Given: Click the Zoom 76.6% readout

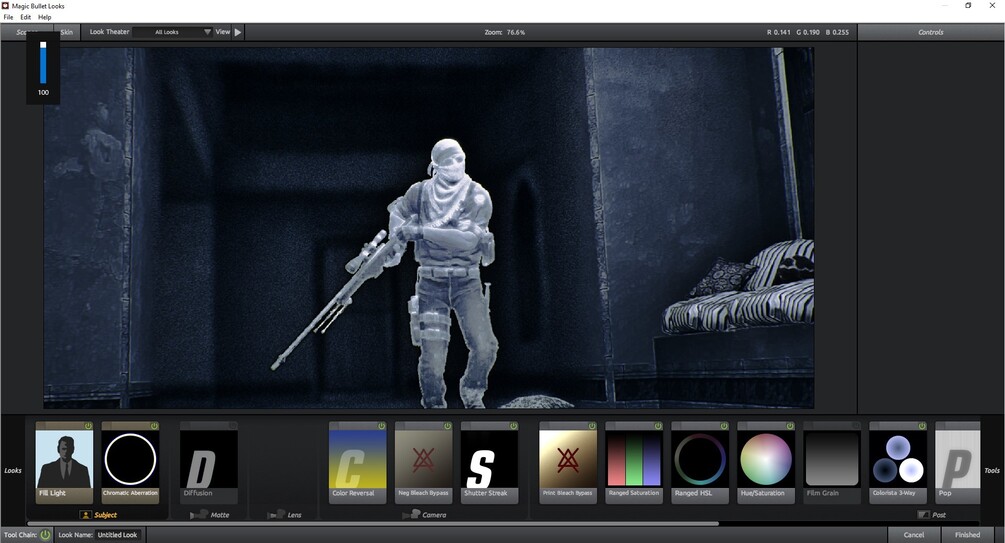Looking at the screenshot, I should pos(505,32).
